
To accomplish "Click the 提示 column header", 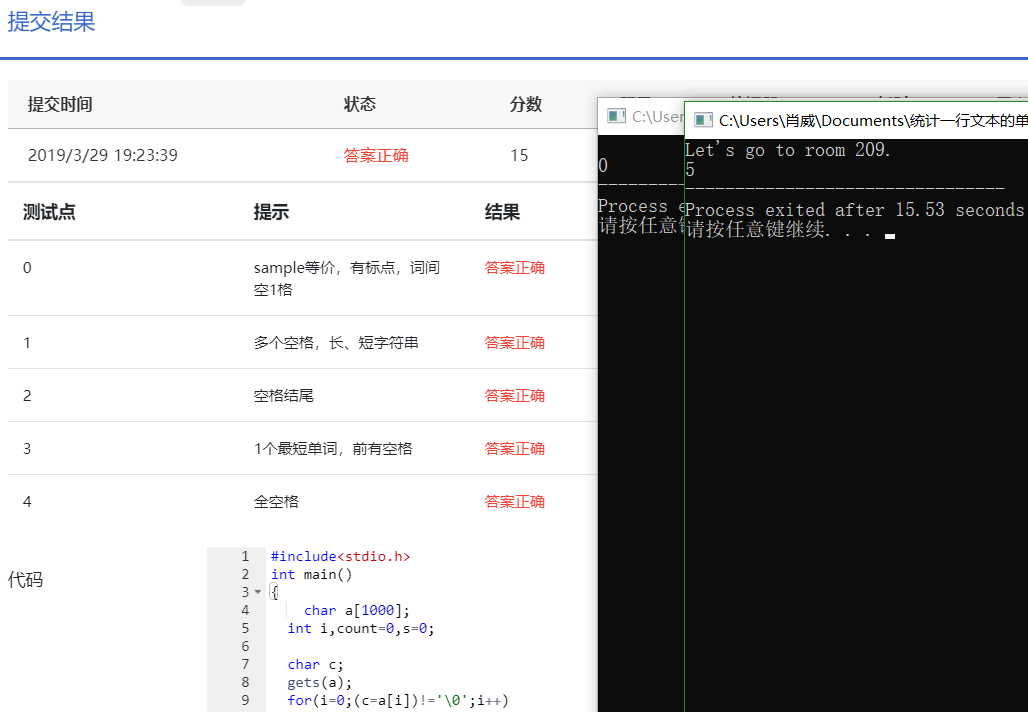I will pyautogui.click(x=271, y=212).
